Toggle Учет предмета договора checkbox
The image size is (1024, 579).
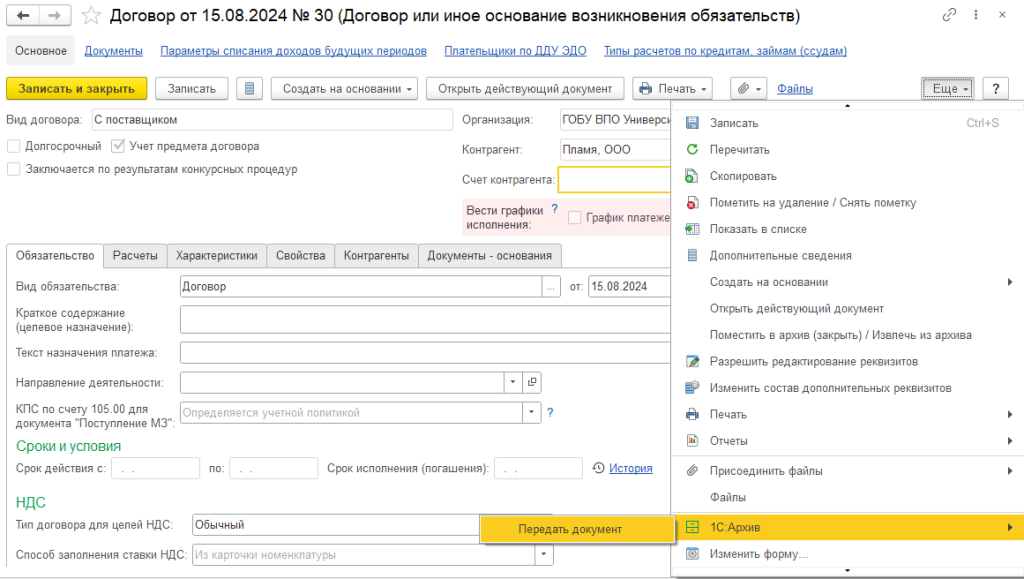pos(118,146)
